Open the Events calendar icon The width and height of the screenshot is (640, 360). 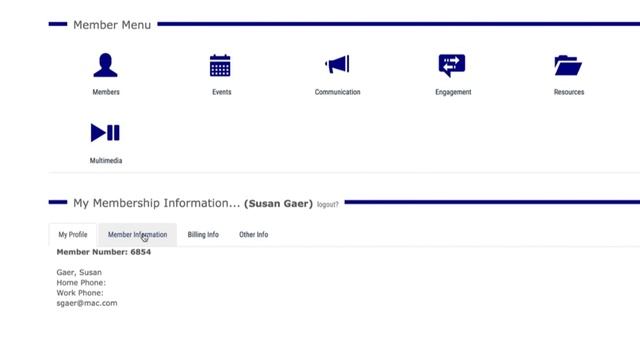pos(220,65)
